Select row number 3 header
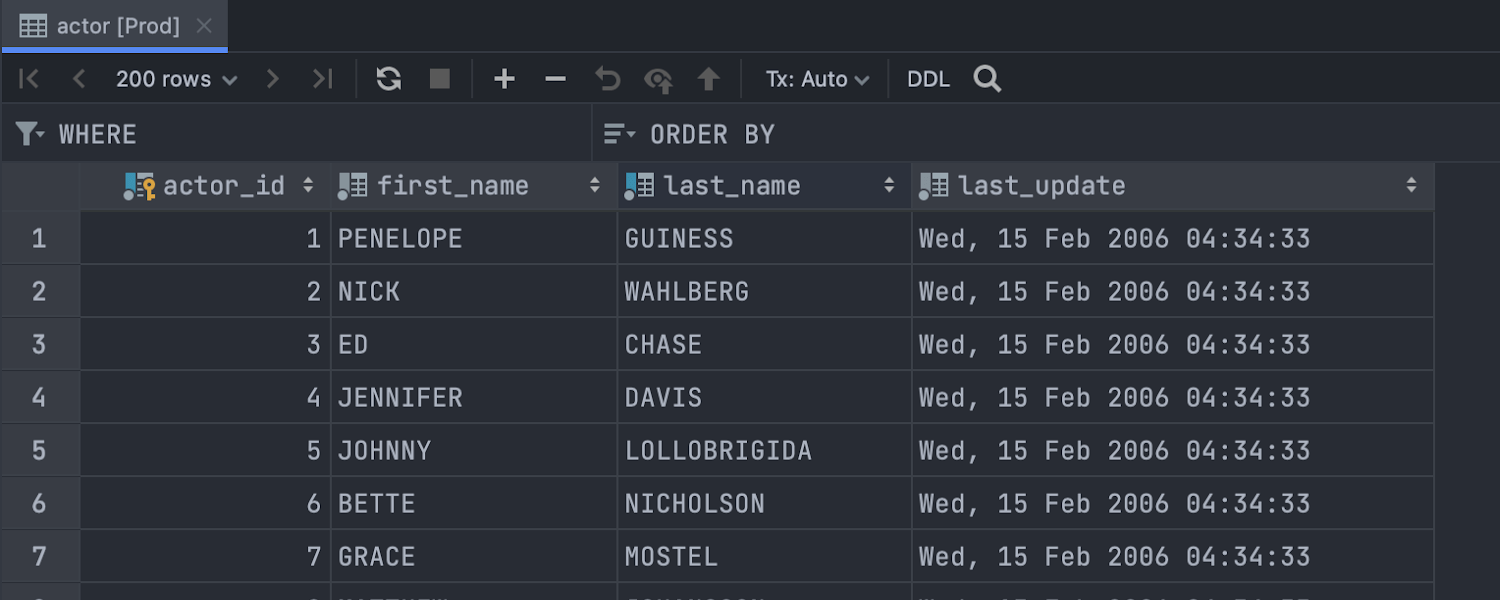Viewport: 1500px width, 600px height. [x=39, y=345]
